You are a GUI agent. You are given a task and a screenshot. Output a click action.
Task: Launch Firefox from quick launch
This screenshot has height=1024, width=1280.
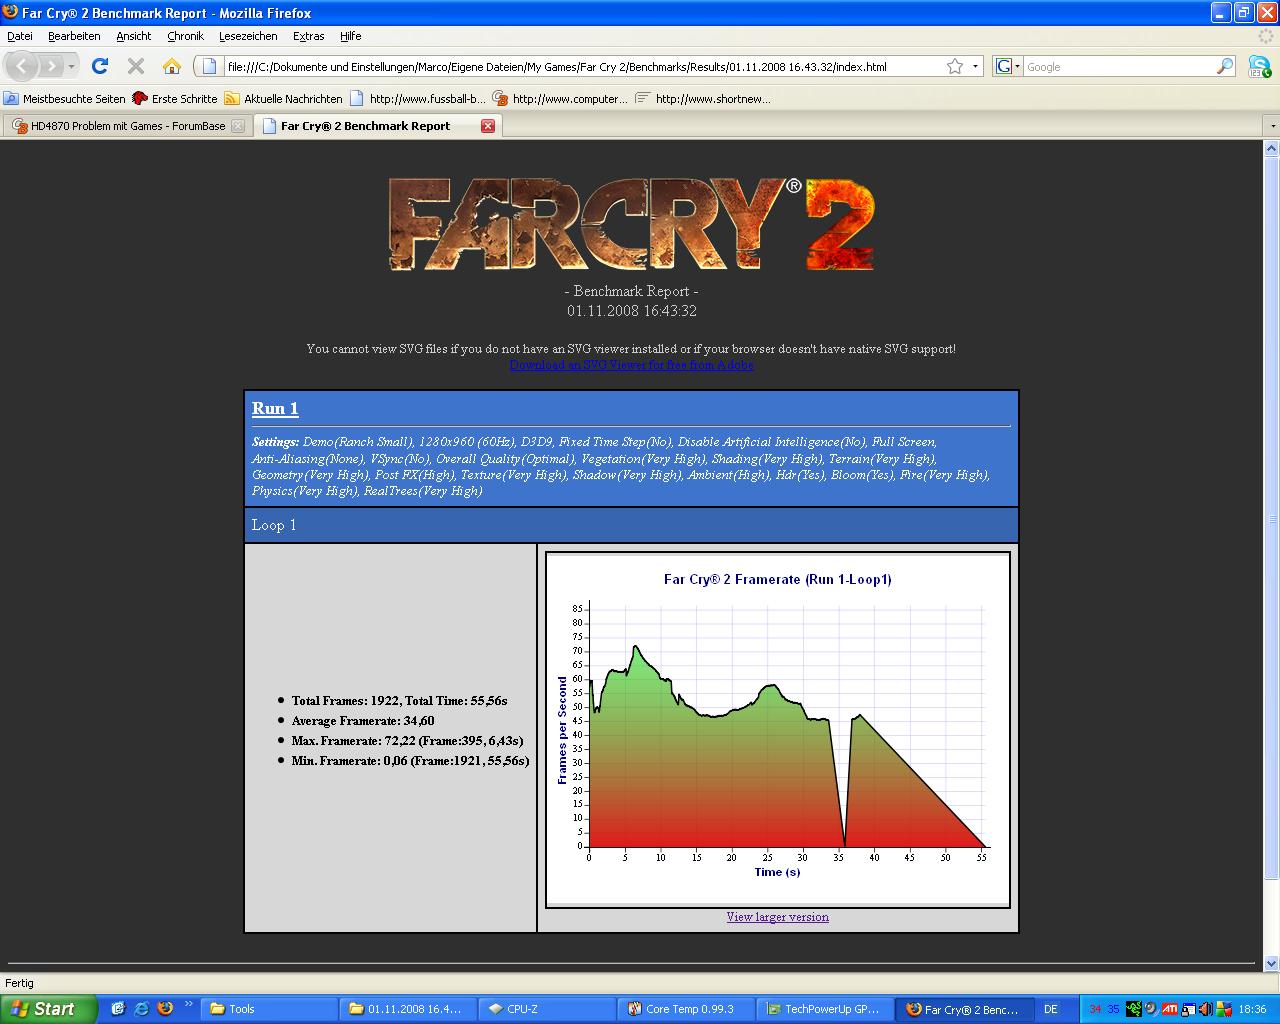165,1009
